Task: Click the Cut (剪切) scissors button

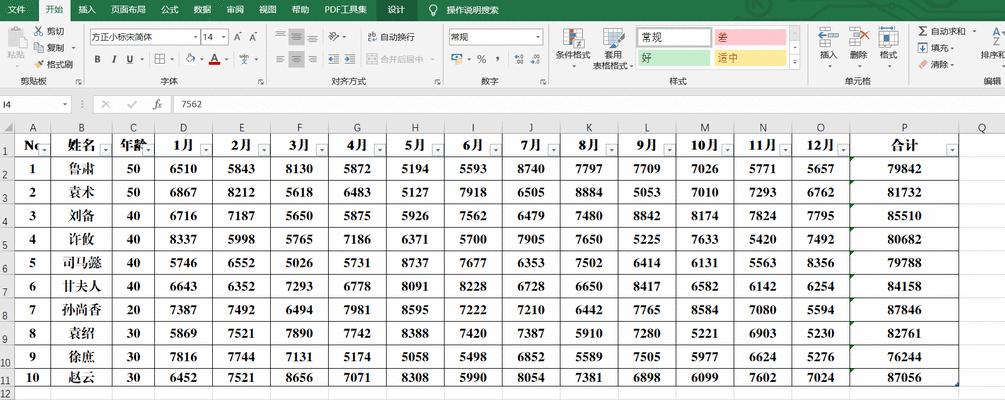Action: [x=49, y=31]
